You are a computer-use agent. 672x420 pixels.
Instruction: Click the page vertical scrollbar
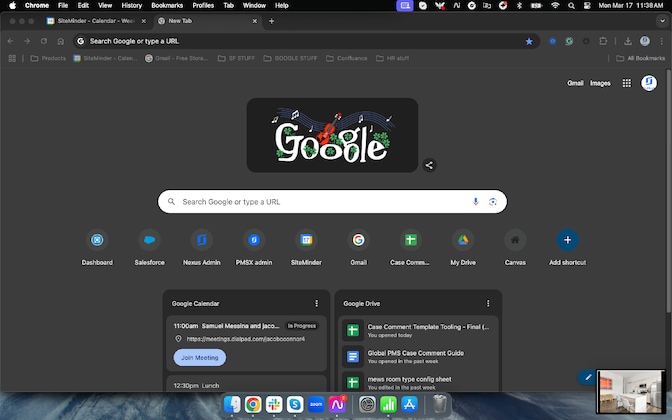coord(668,191)
